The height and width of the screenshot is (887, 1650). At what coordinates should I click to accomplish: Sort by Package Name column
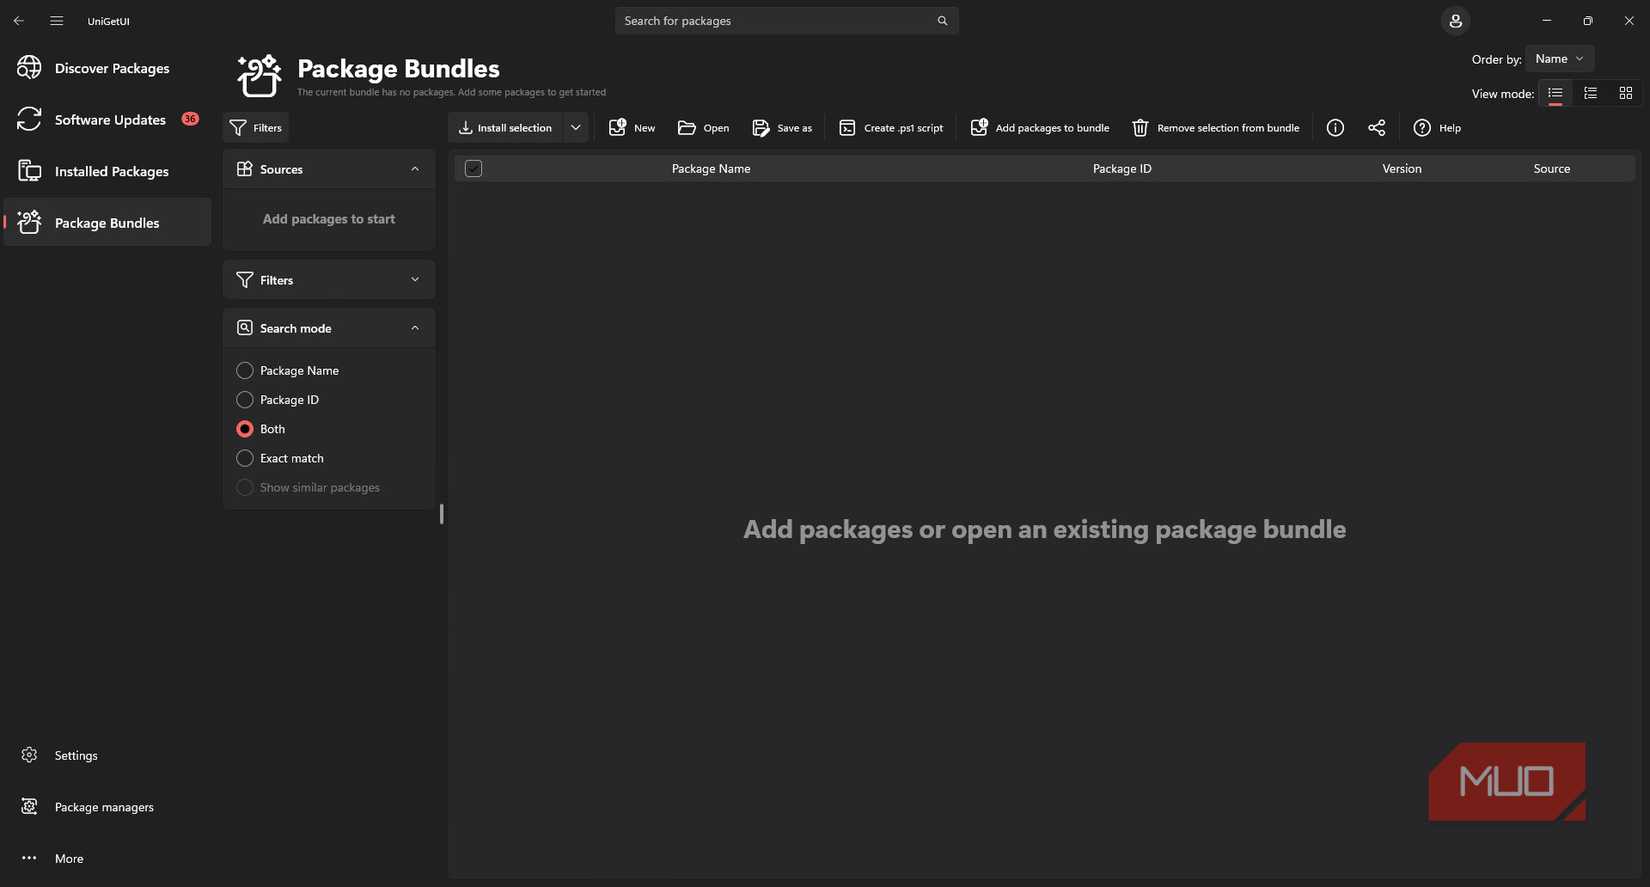click(711, 169)
